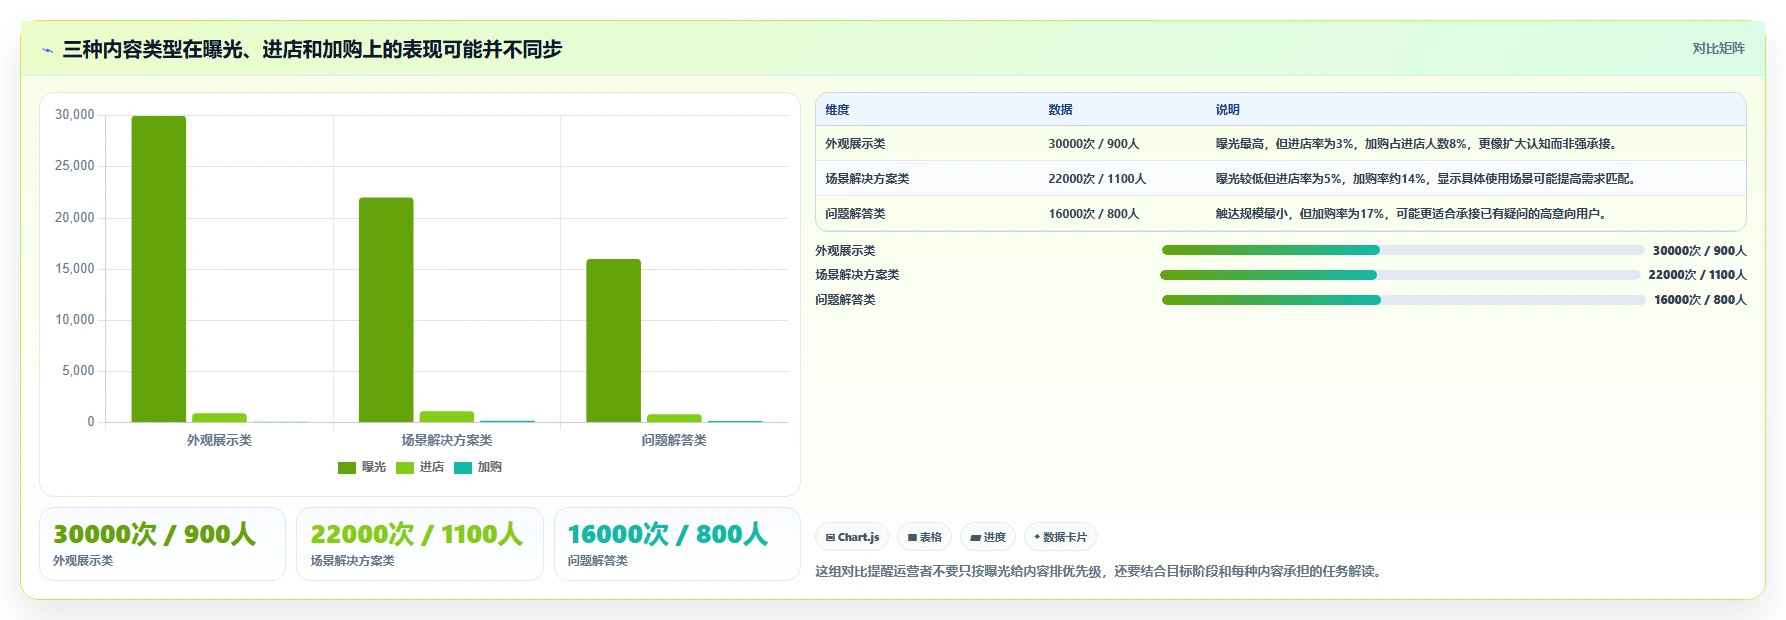Click the 15,000 y-axis tick label
The width and height of the screenshot is (1786, 620).
tap(75, 269)
